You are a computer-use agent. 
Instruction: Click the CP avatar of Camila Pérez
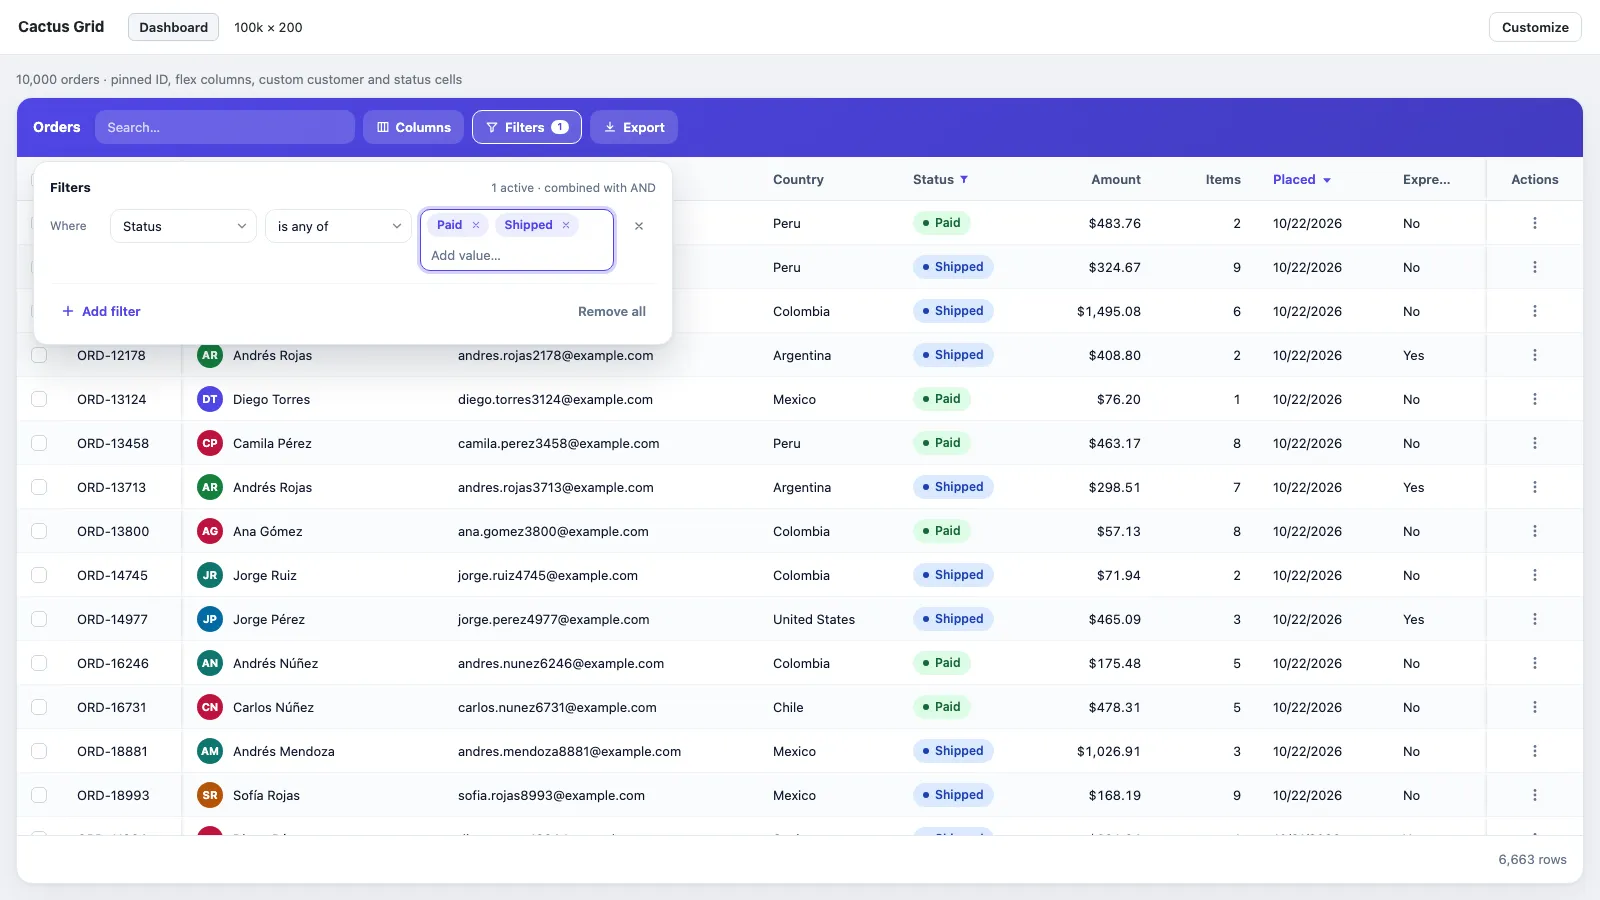[210, 443]
